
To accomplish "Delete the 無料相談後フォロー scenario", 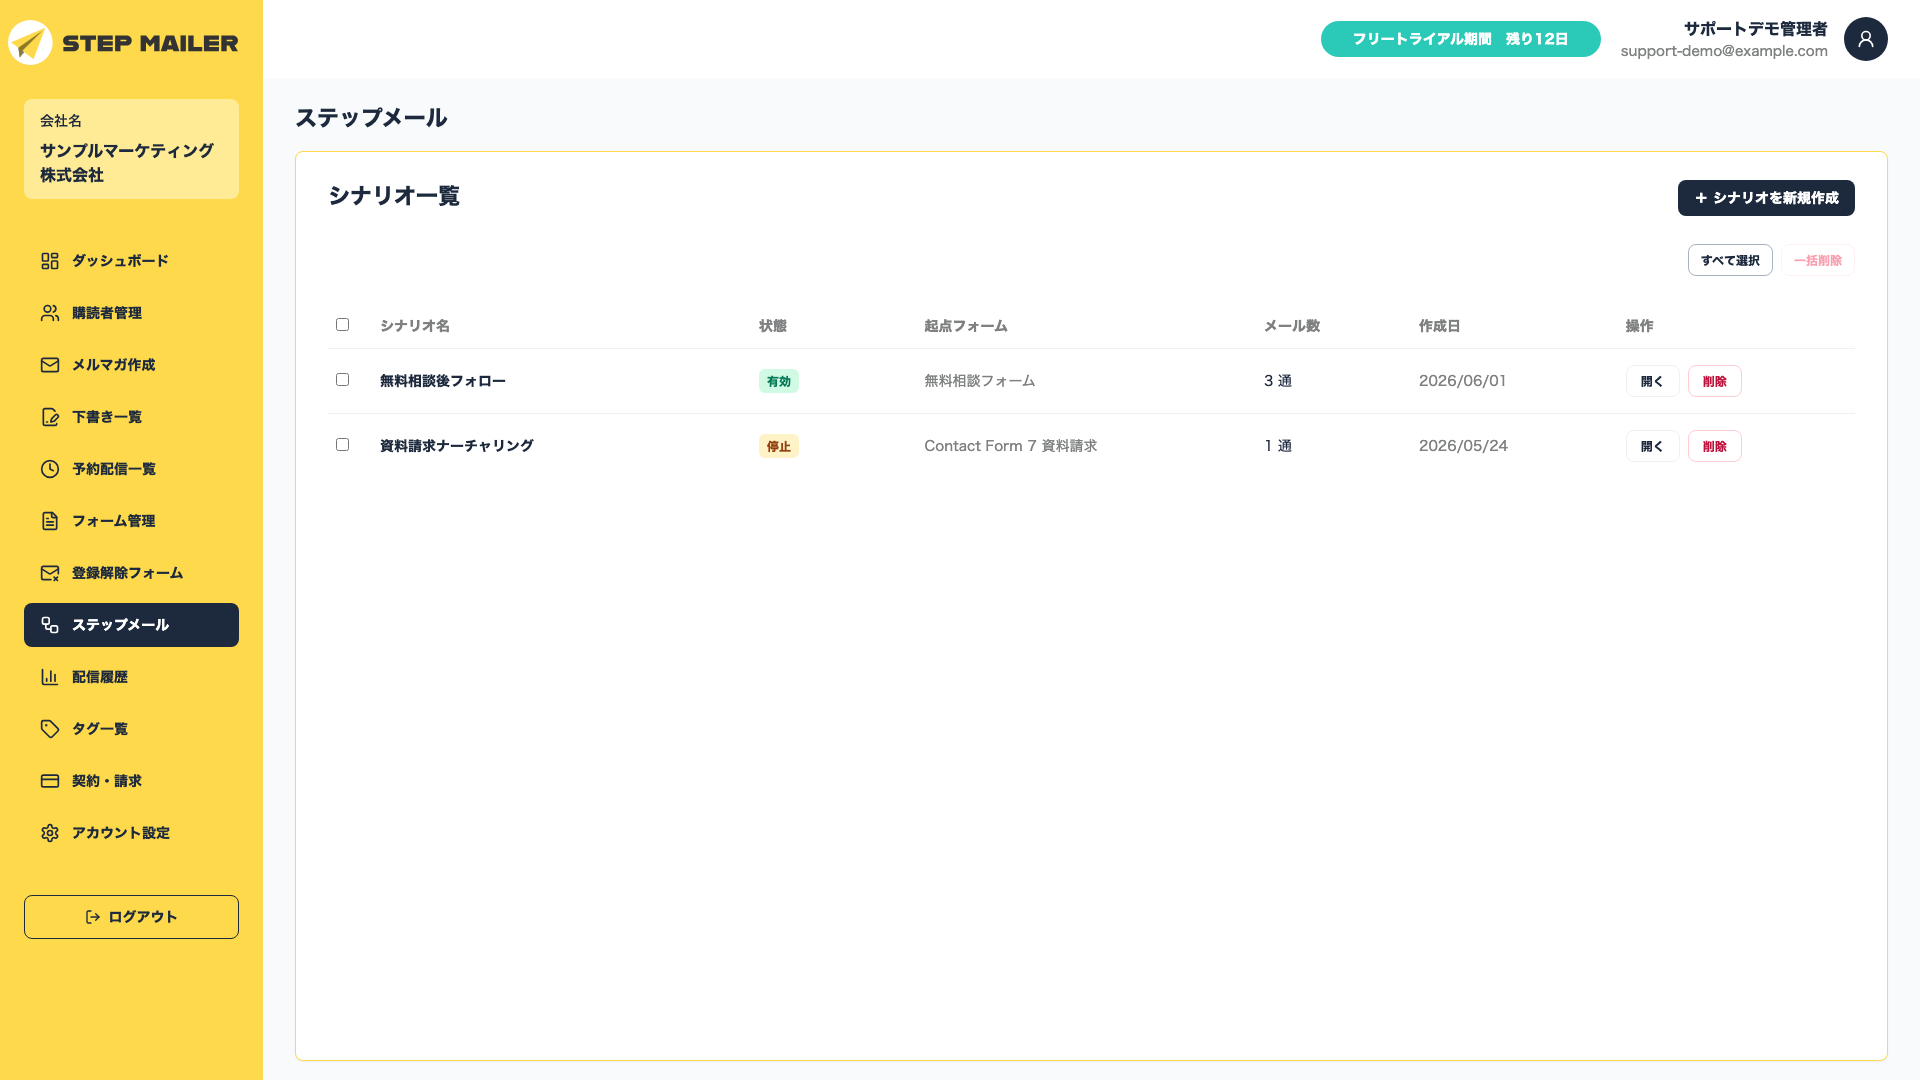I will tap(1714, 381).
